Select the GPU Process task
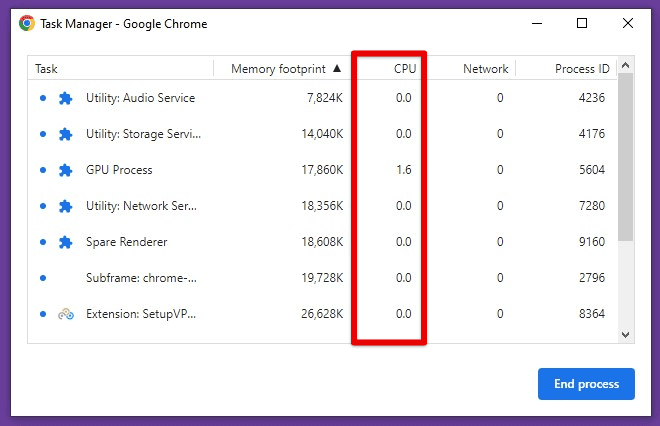Image resolution: width=660 pixels, height=426 pixels. (119, 170)
